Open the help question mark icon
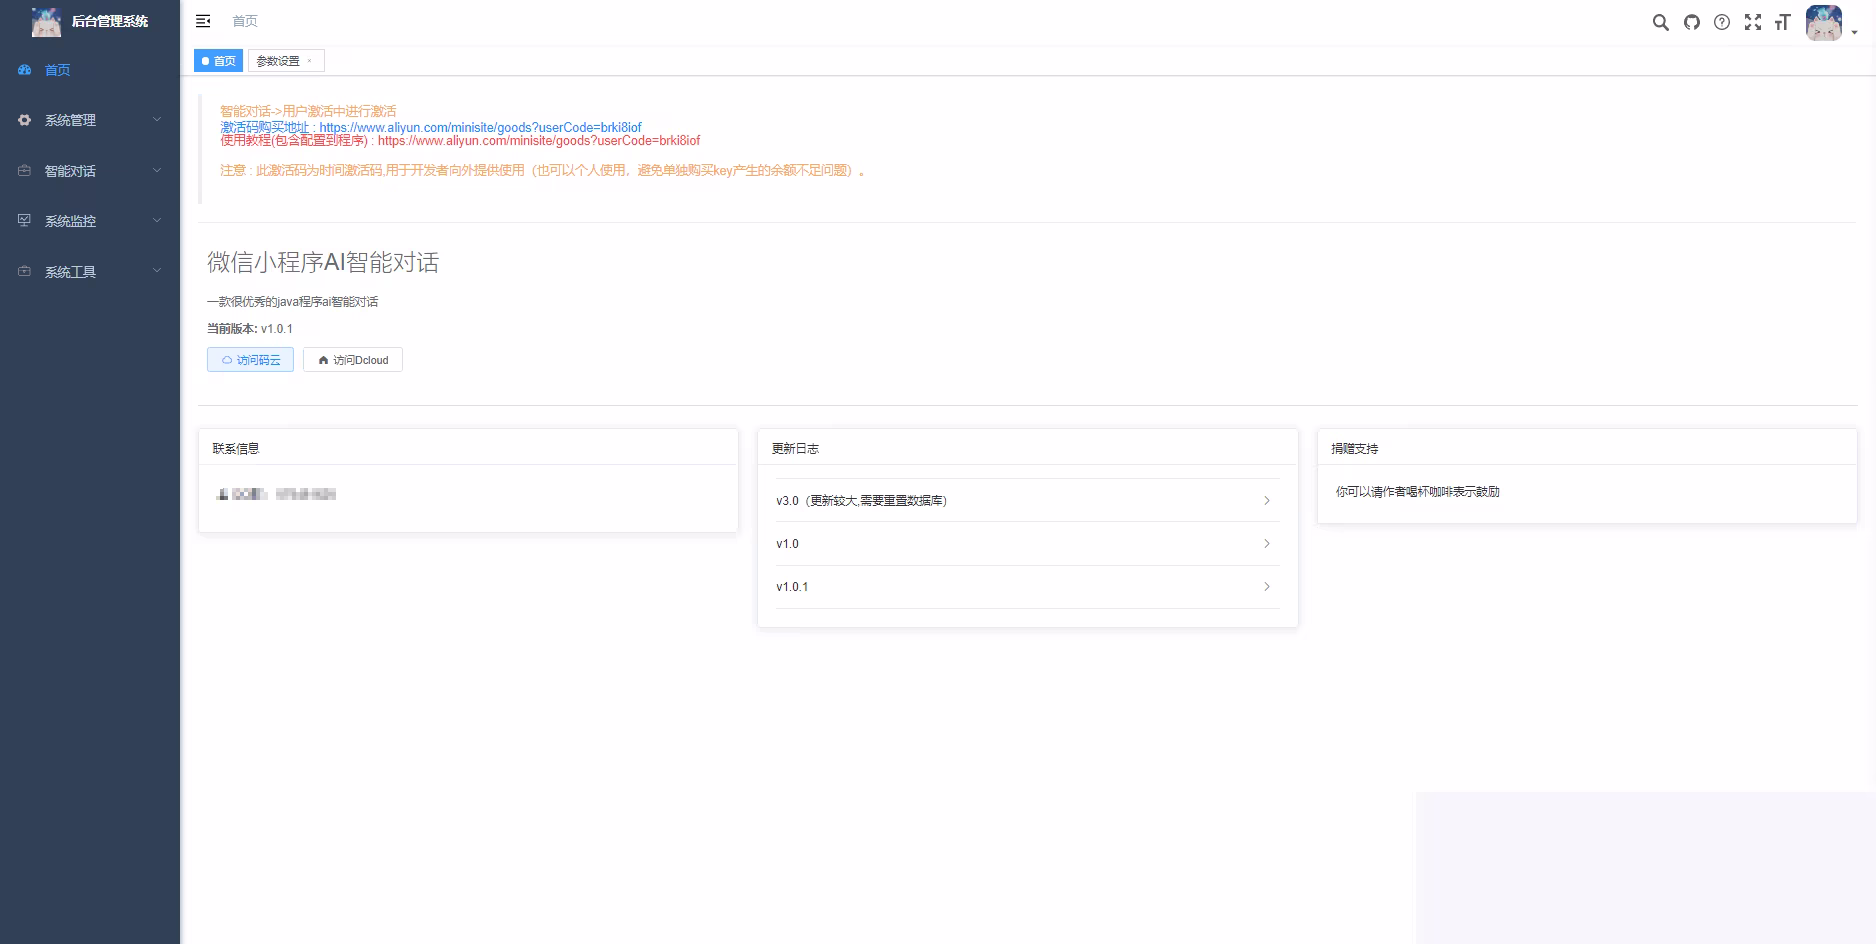This screenshot has height=944, width=1876. pyautogui.click(x=1722, y=22)
